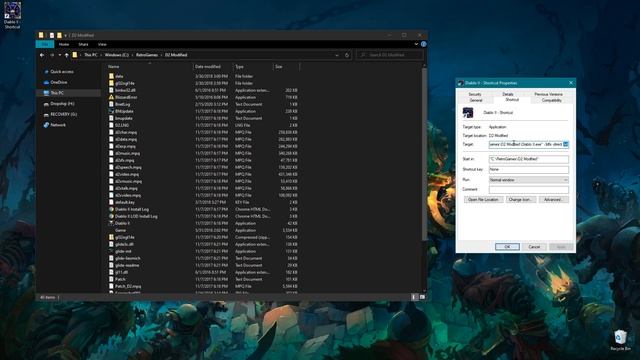This screenshot has width=640, height=360.
Task: Open the Share ribbon tab
Action: click(83, 44)
